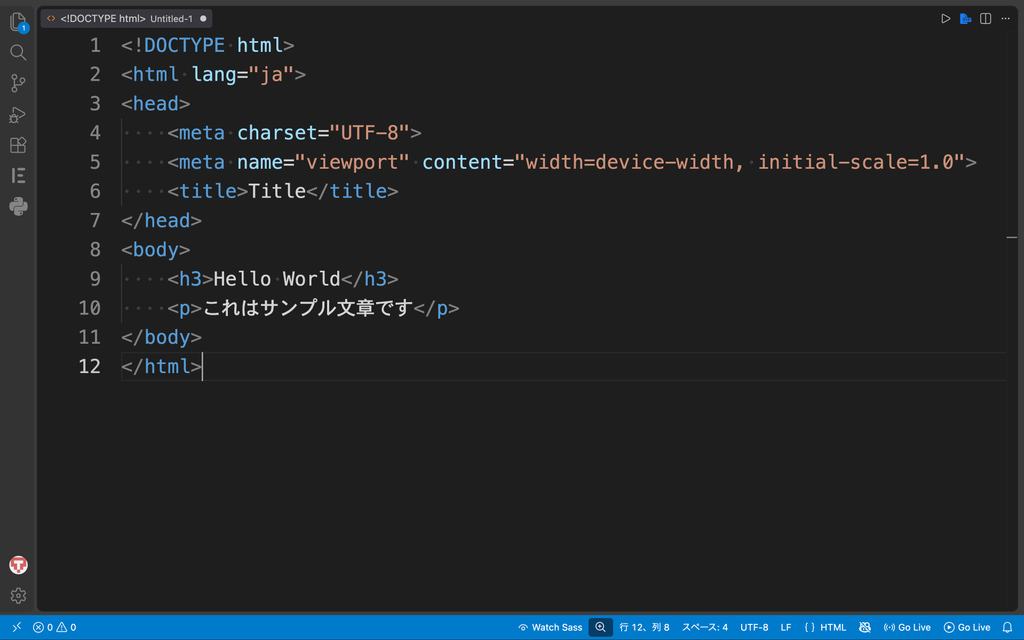Open the Python extension icon in sidebar
Image resolution: width=1024 pixels, height=640 pixels.
coord(18,206)
